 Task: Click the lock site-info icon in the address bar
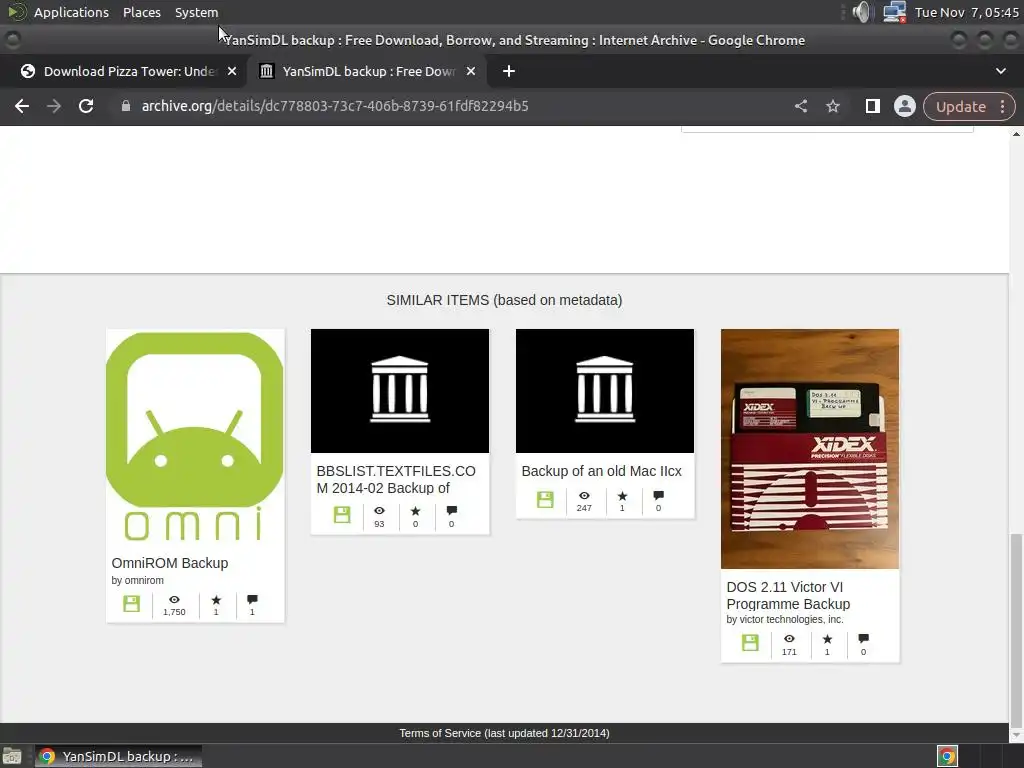125,106
